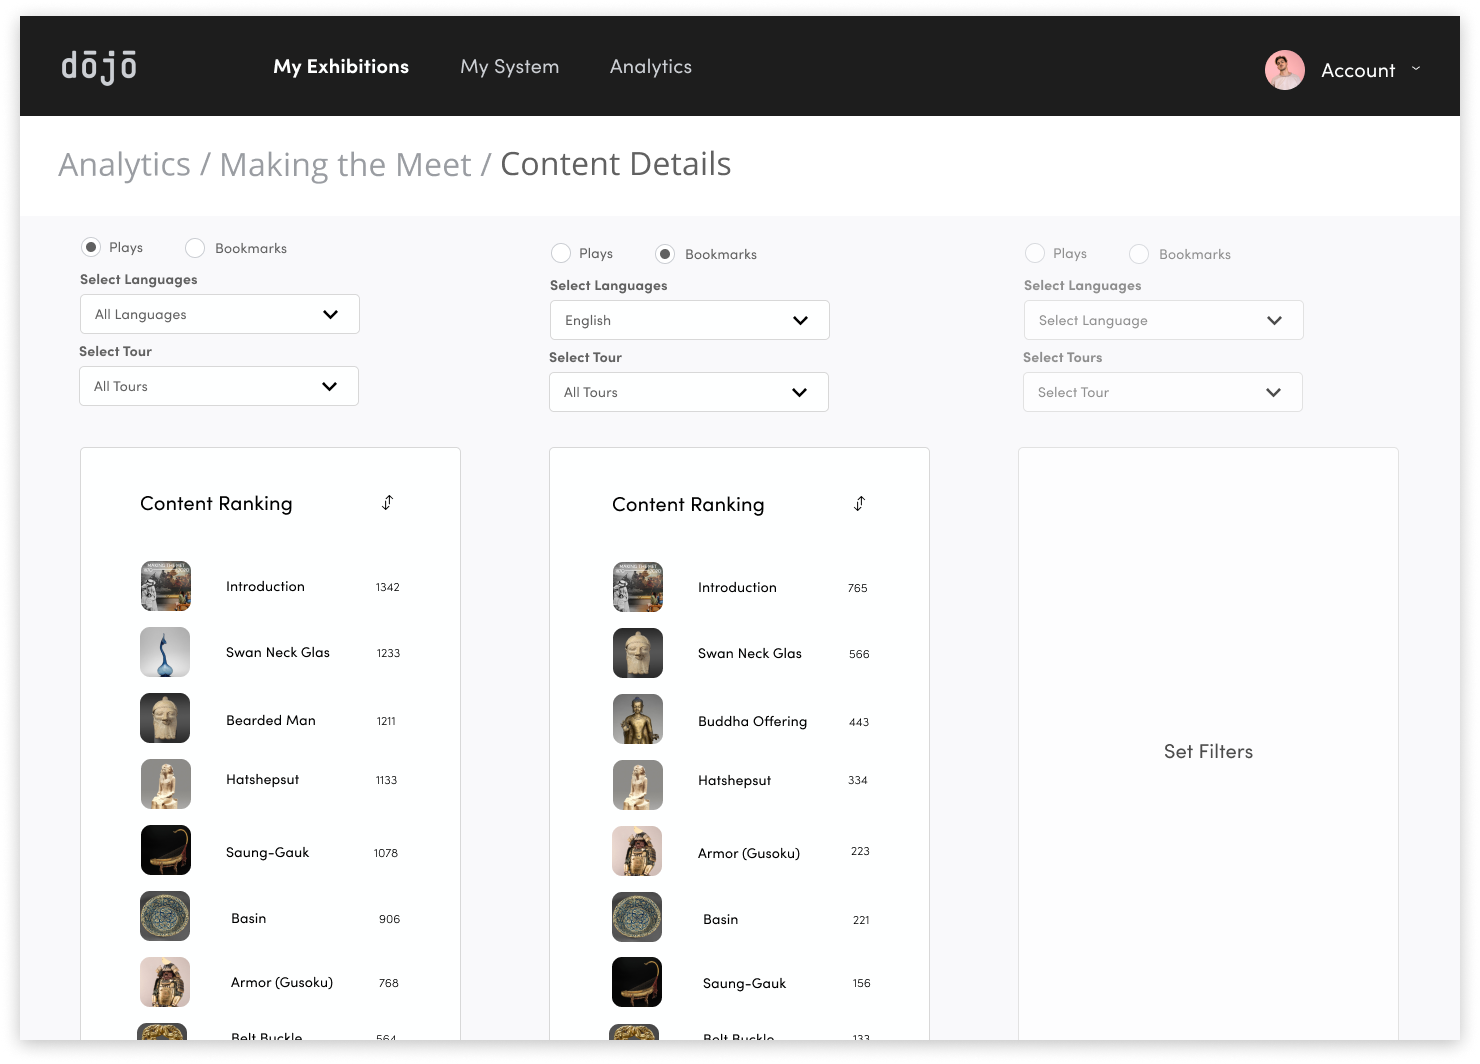
Task: Open first column All Tours dropdown
Action: point(219,386)
